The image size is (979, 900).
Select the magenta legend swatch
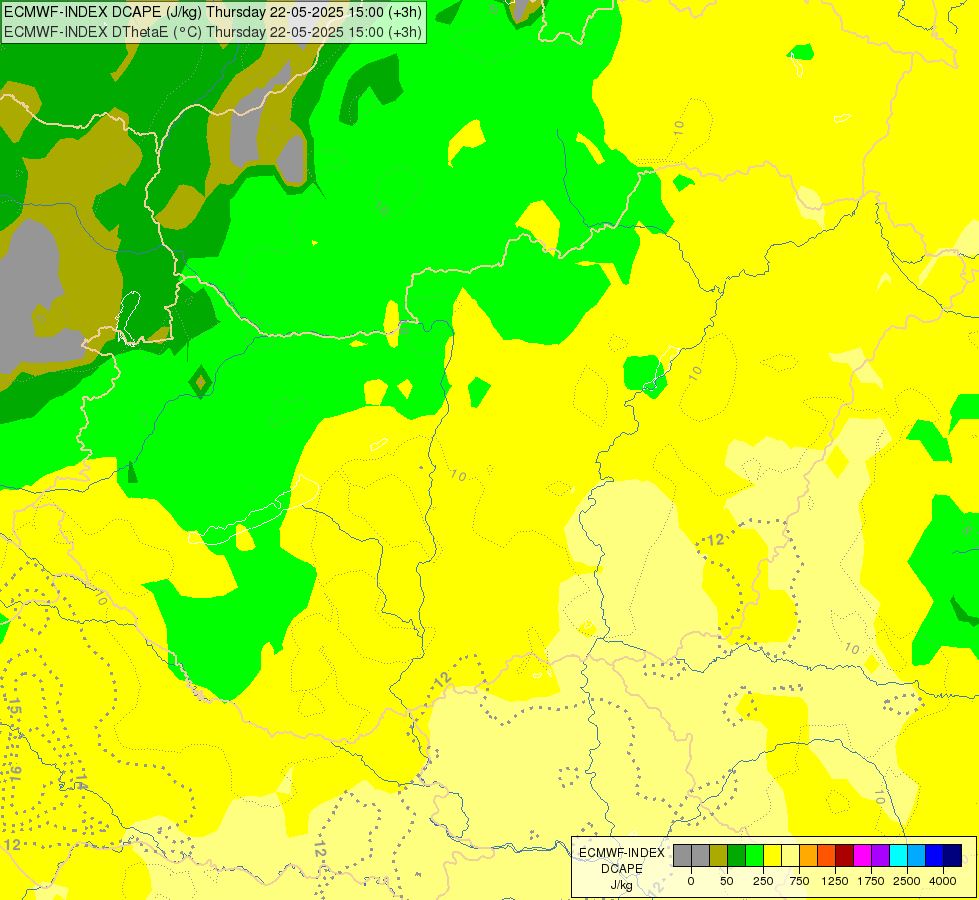coord(863,855)
